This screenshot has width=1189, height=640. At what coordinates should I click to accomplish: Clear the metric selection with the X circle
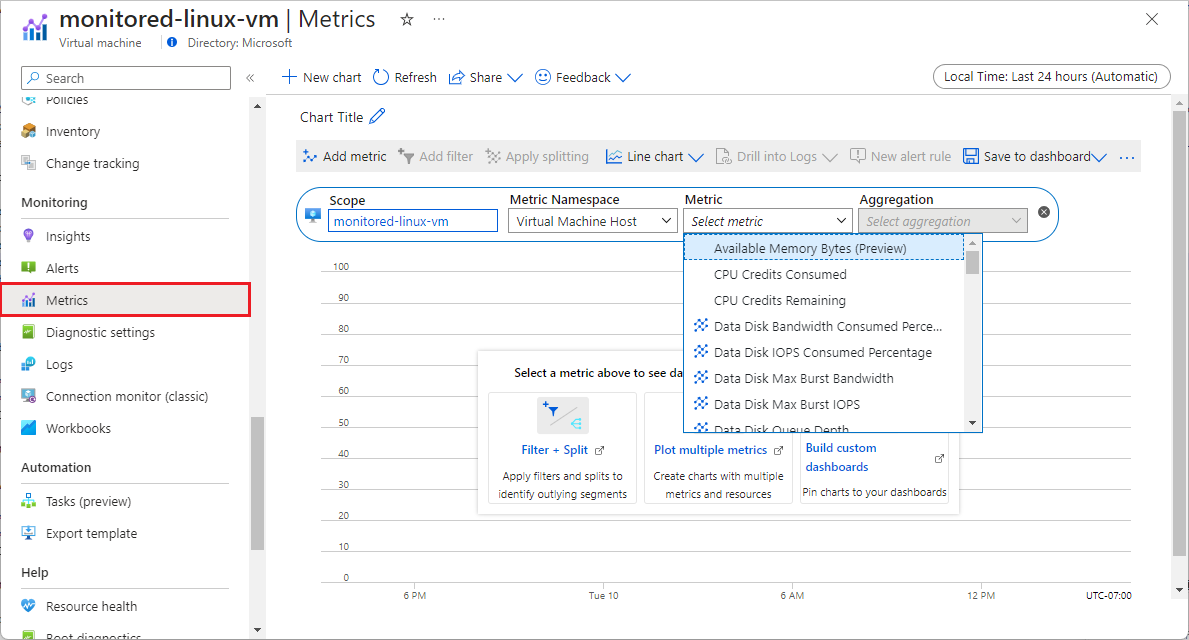(x=1042, y=211)
